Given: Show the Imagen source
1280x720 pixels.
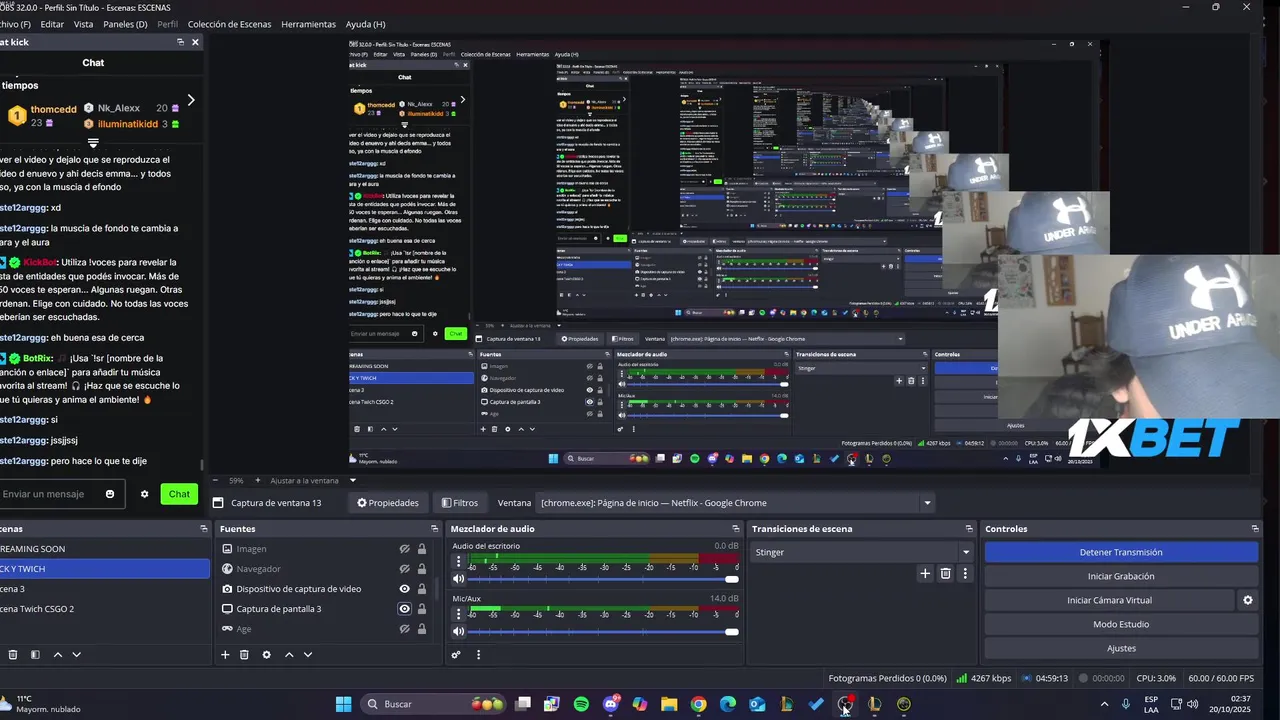Looking at the screenshot, I should coord(405,549).
